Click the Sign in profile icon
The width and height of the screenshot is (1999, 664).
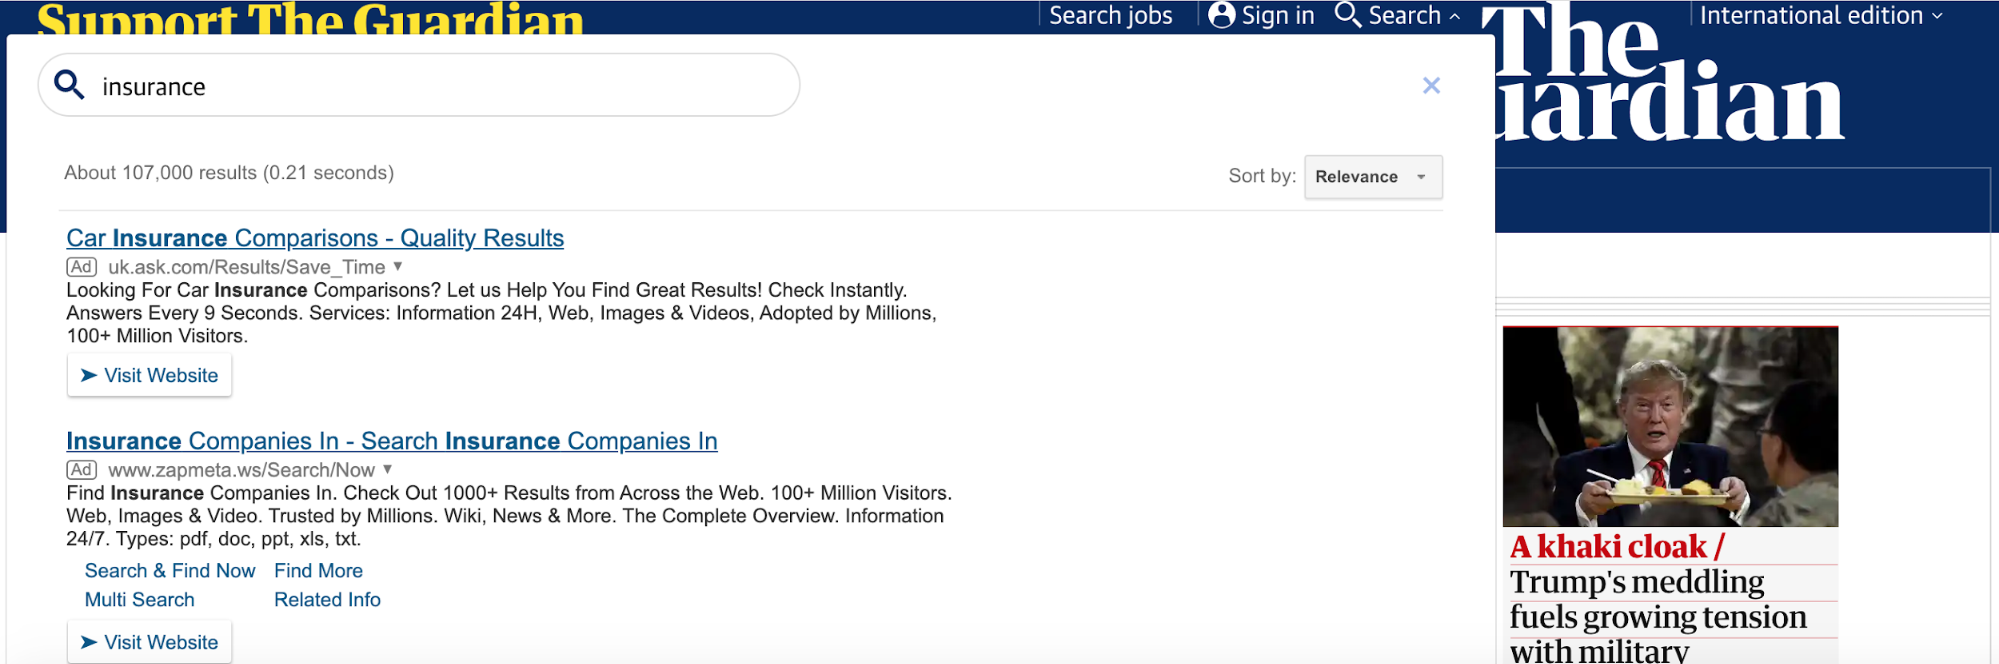(x=1221, y=15)
